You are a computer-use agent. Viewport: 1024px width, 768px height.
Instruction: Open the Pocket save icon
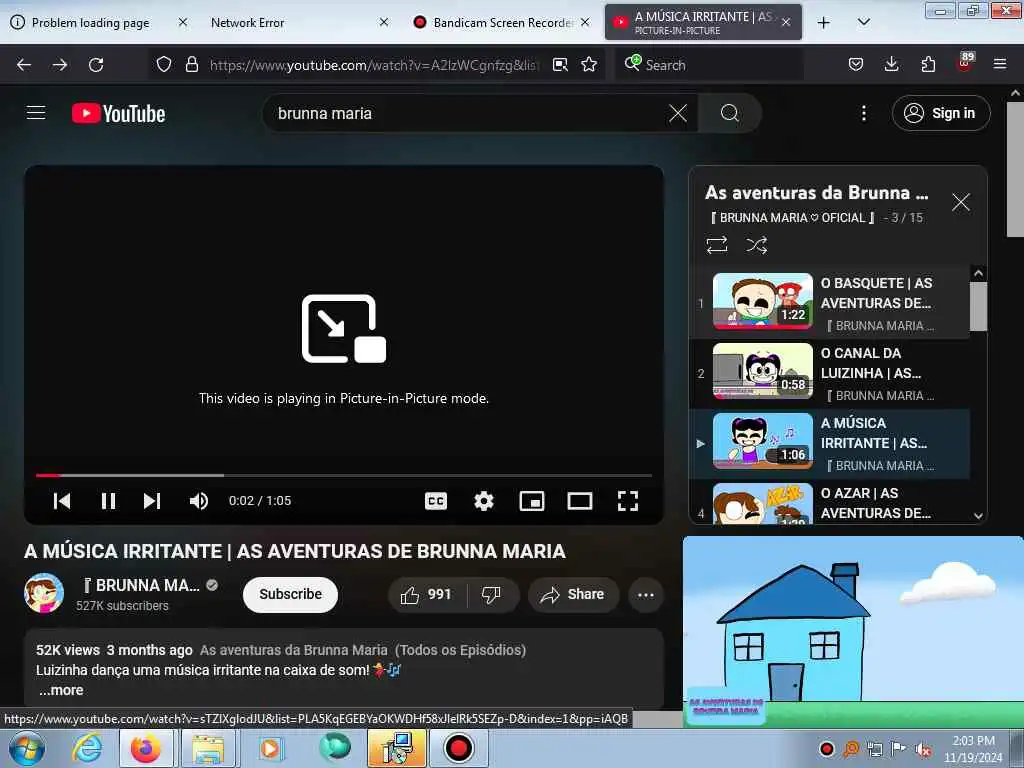[856, 64]
